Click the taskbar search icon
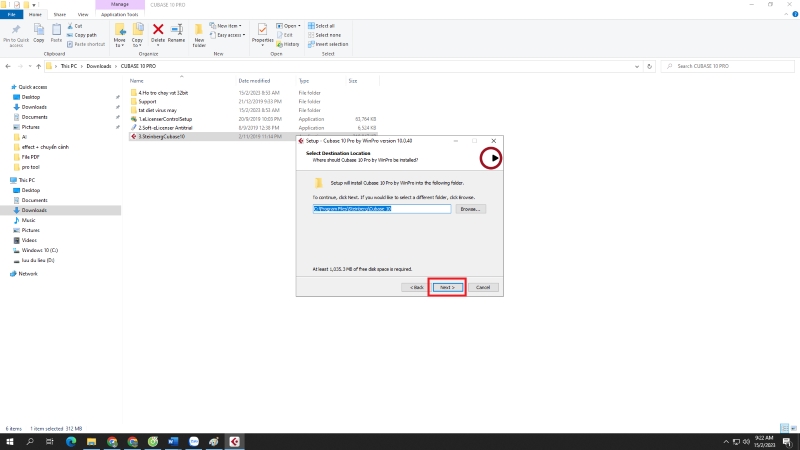Viewport: 800px width, 450px height. point(30,442)
